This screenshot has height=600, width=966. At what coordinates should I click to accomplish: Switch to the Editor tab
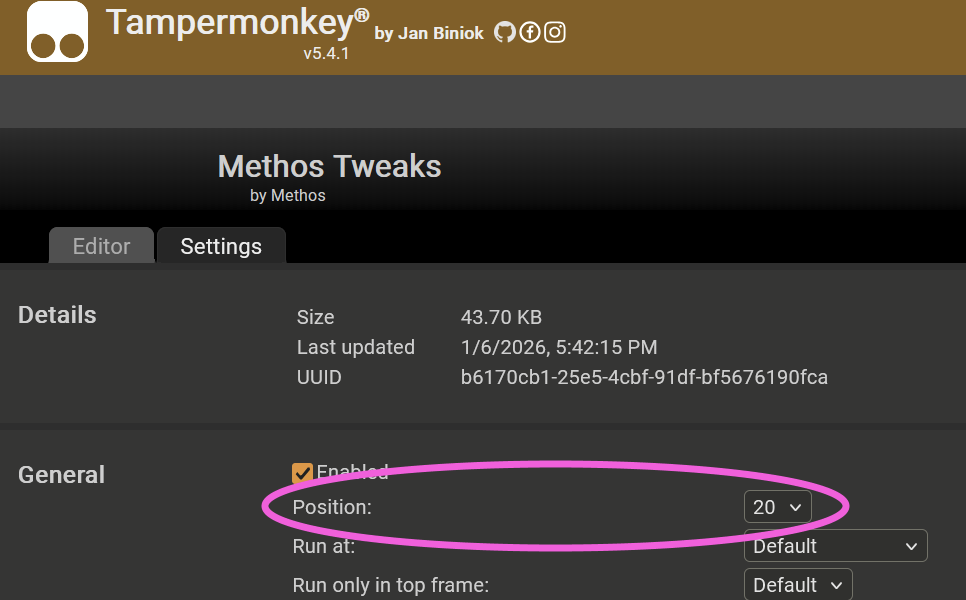click(101, 246)
